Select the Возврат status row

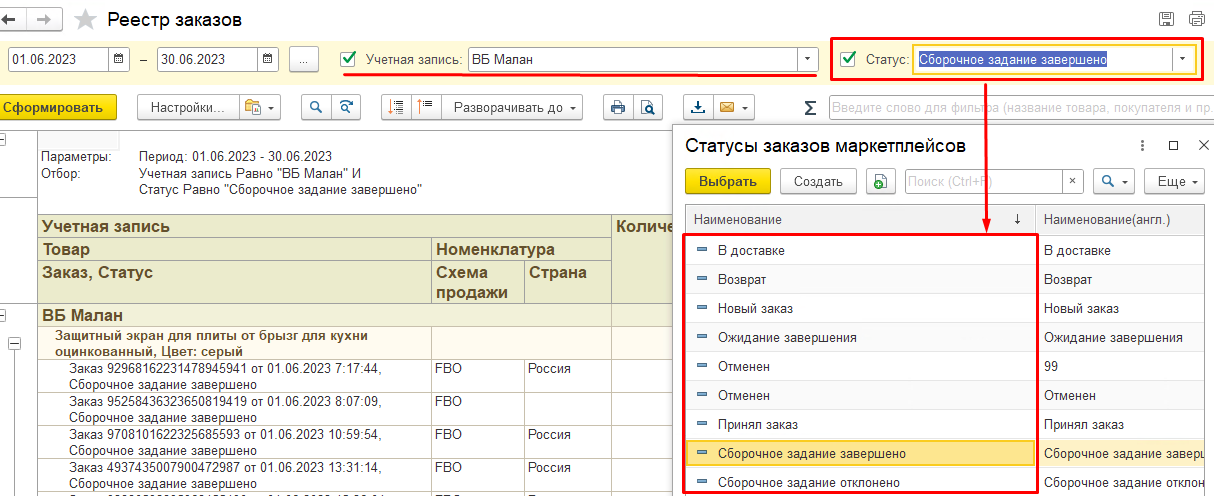pos(860,279)
